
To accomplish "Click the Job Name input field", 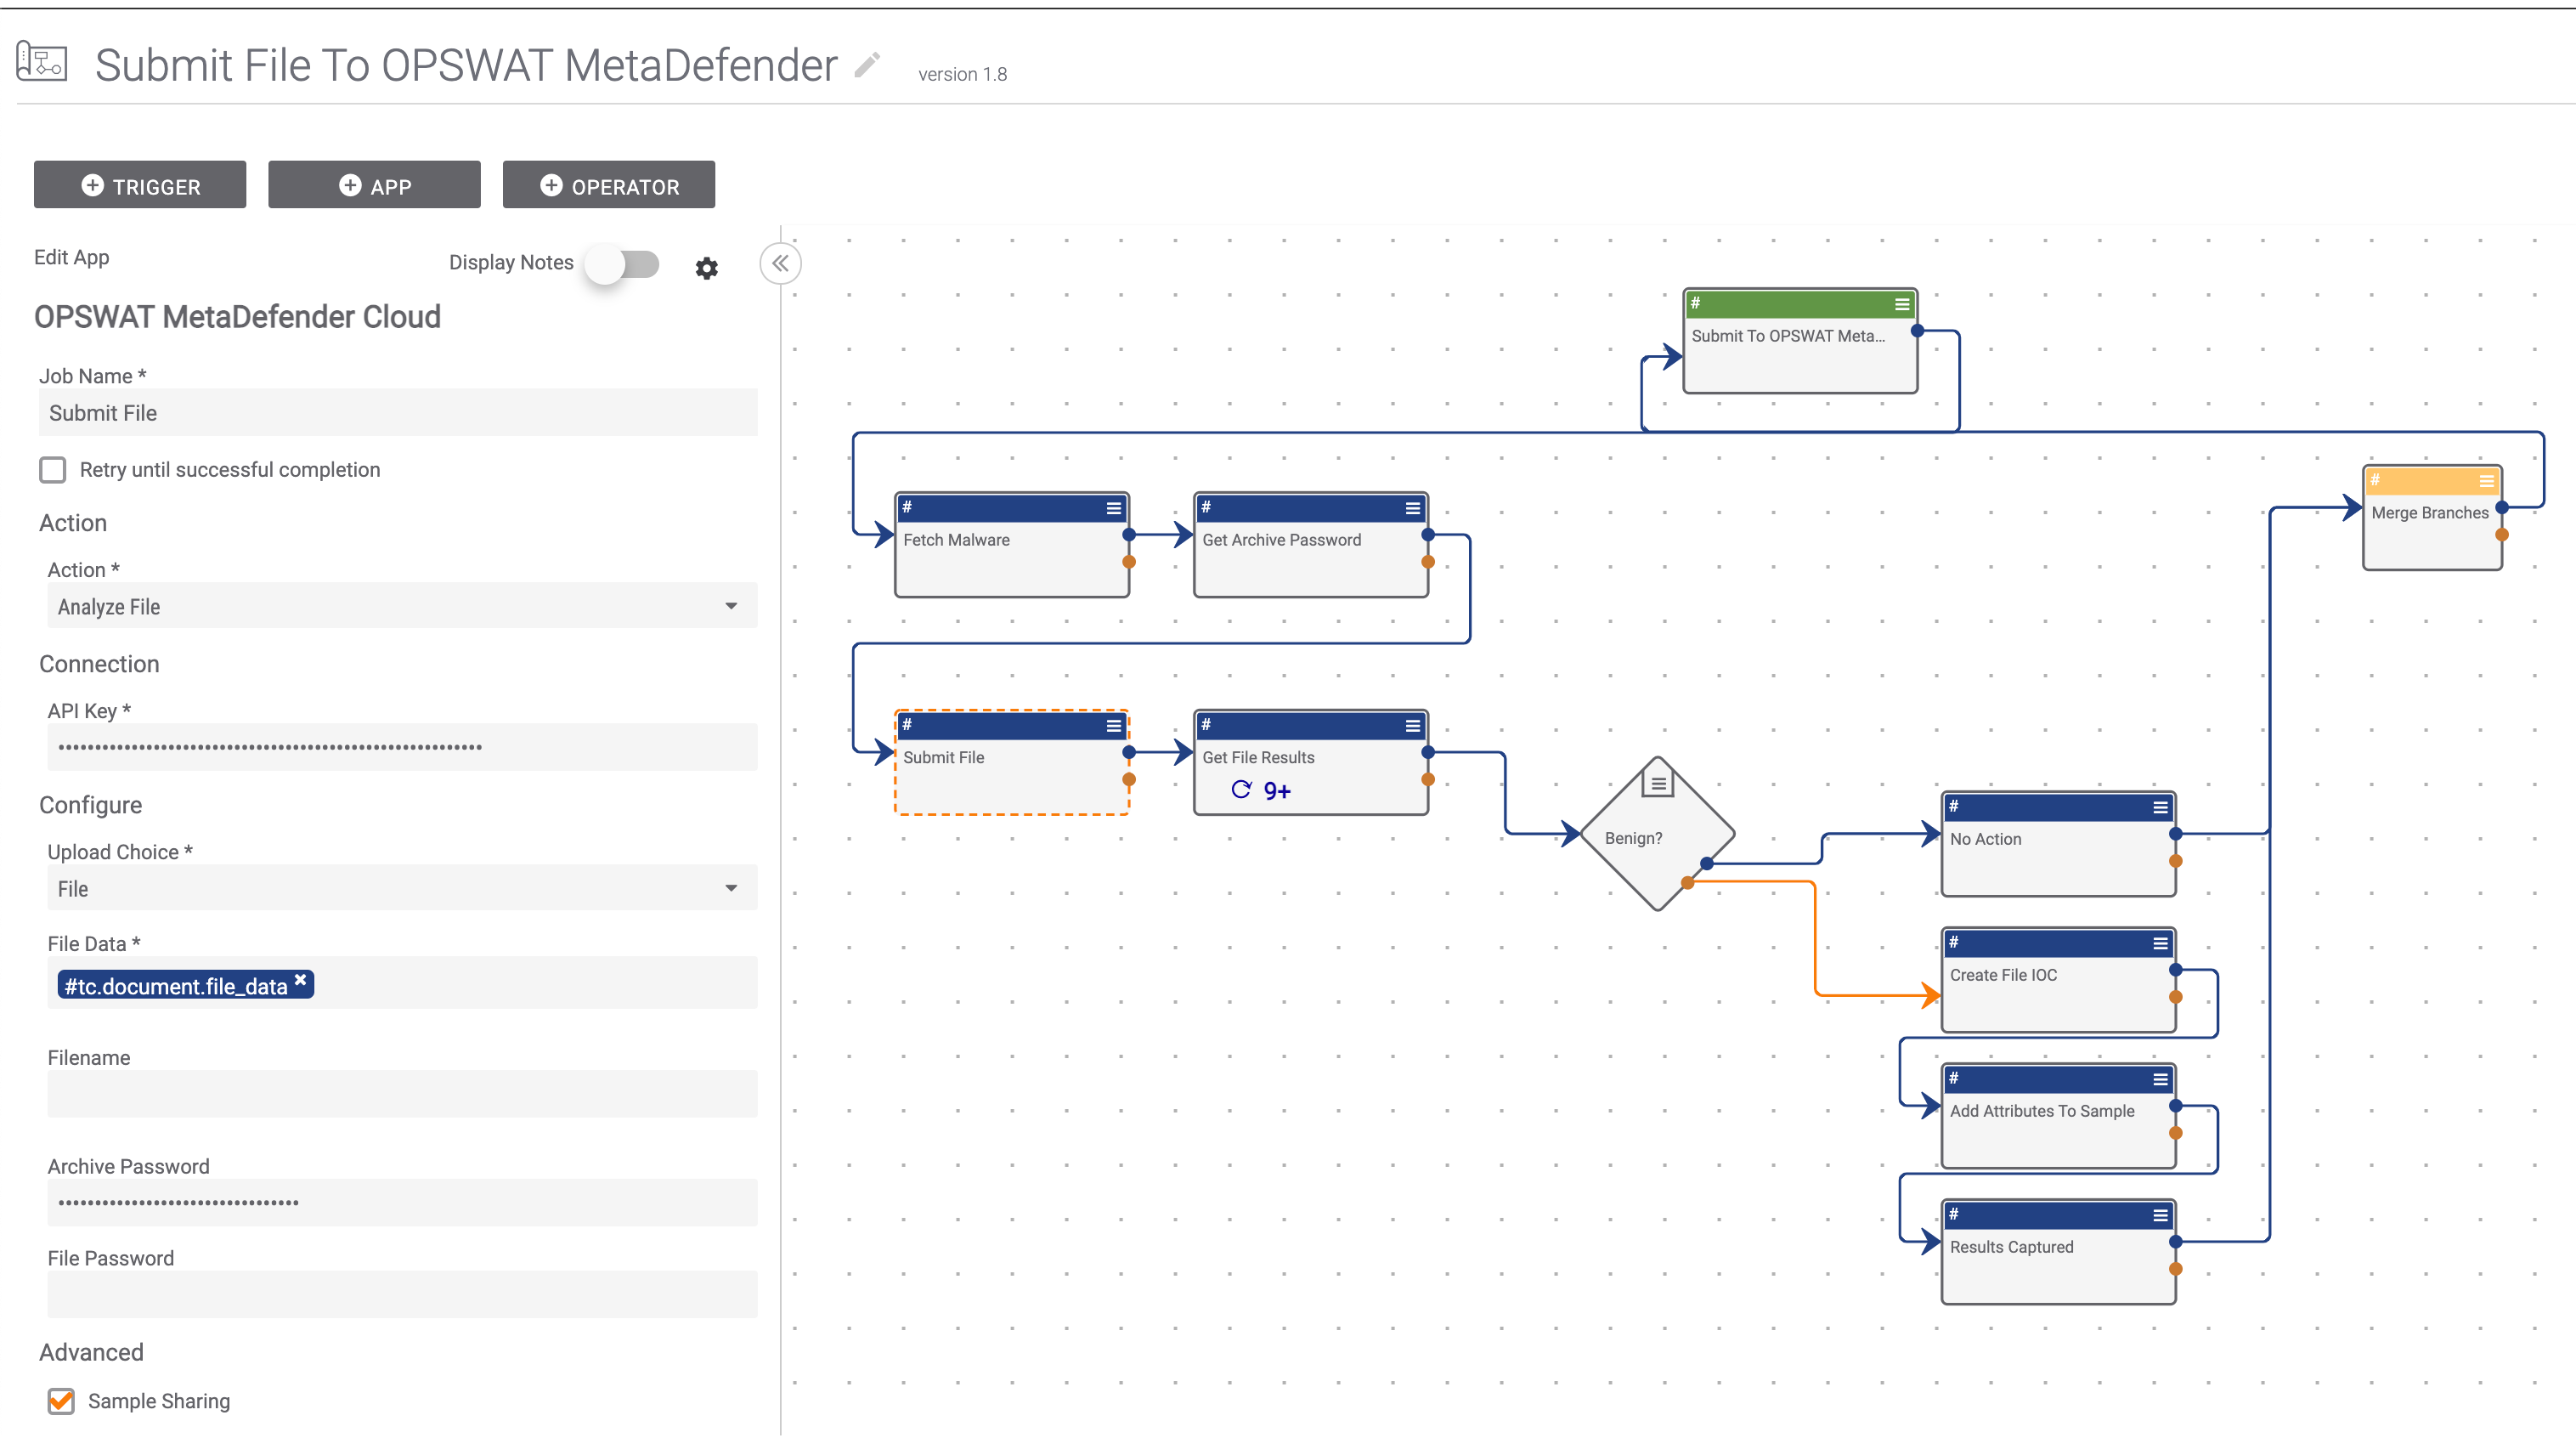I will [398, 412].
